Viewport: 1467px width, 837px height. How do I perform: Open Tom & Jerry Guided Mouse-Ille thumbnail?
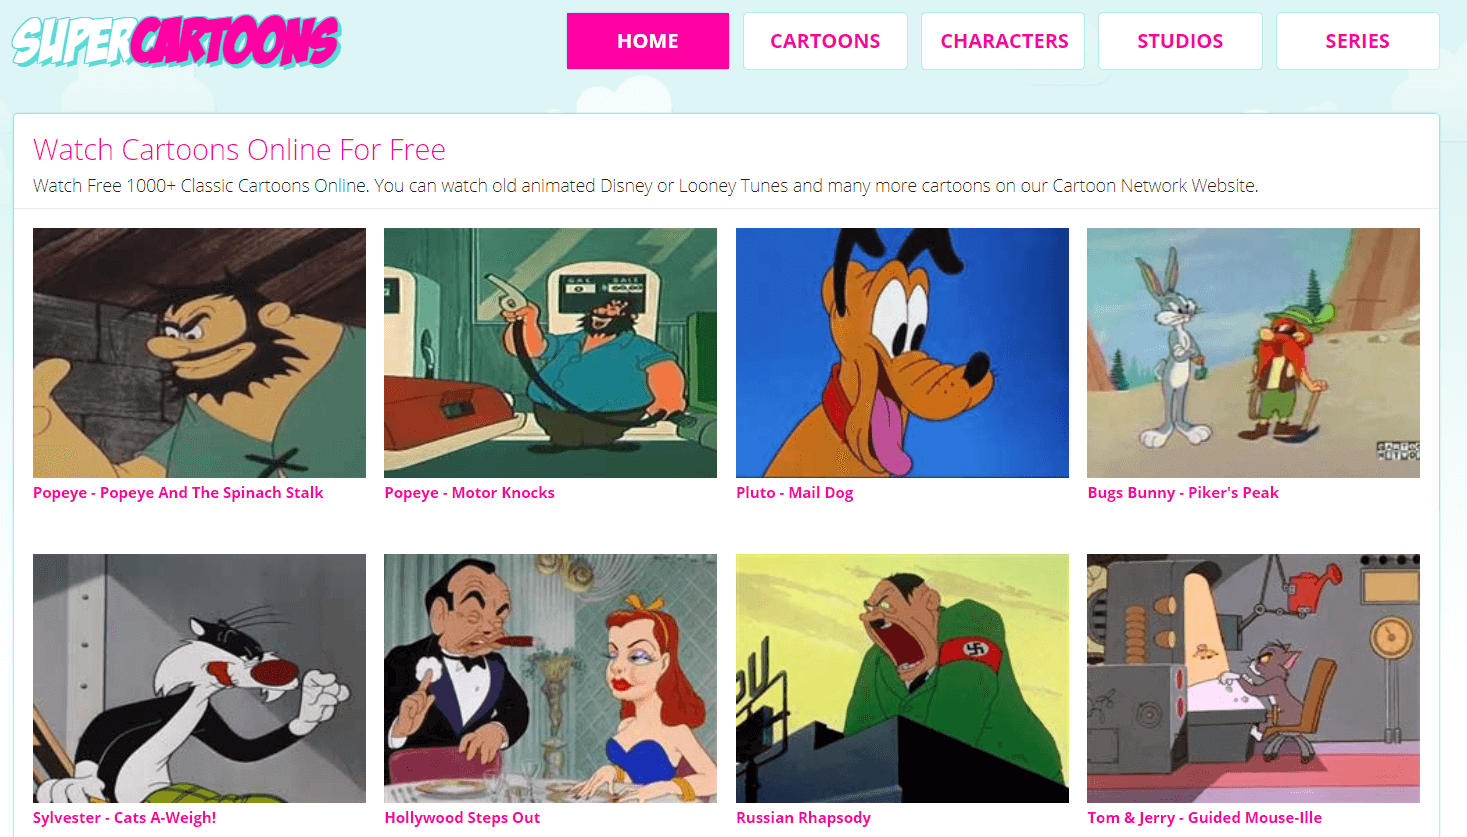(x=1253, y=678)
